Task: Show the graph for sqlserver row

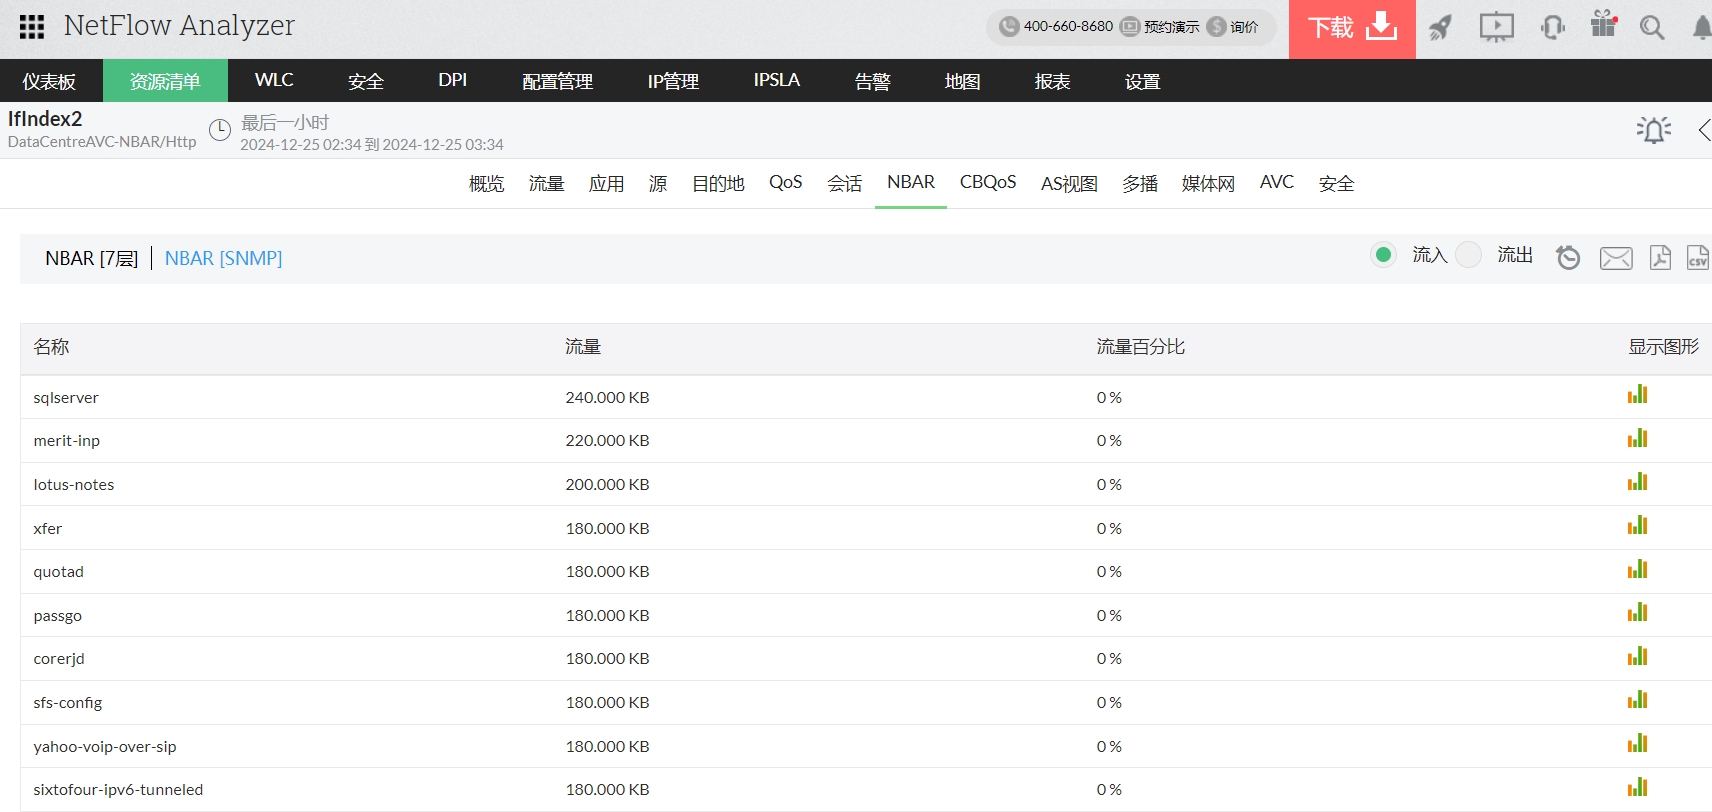Action: click(1637, 395)
